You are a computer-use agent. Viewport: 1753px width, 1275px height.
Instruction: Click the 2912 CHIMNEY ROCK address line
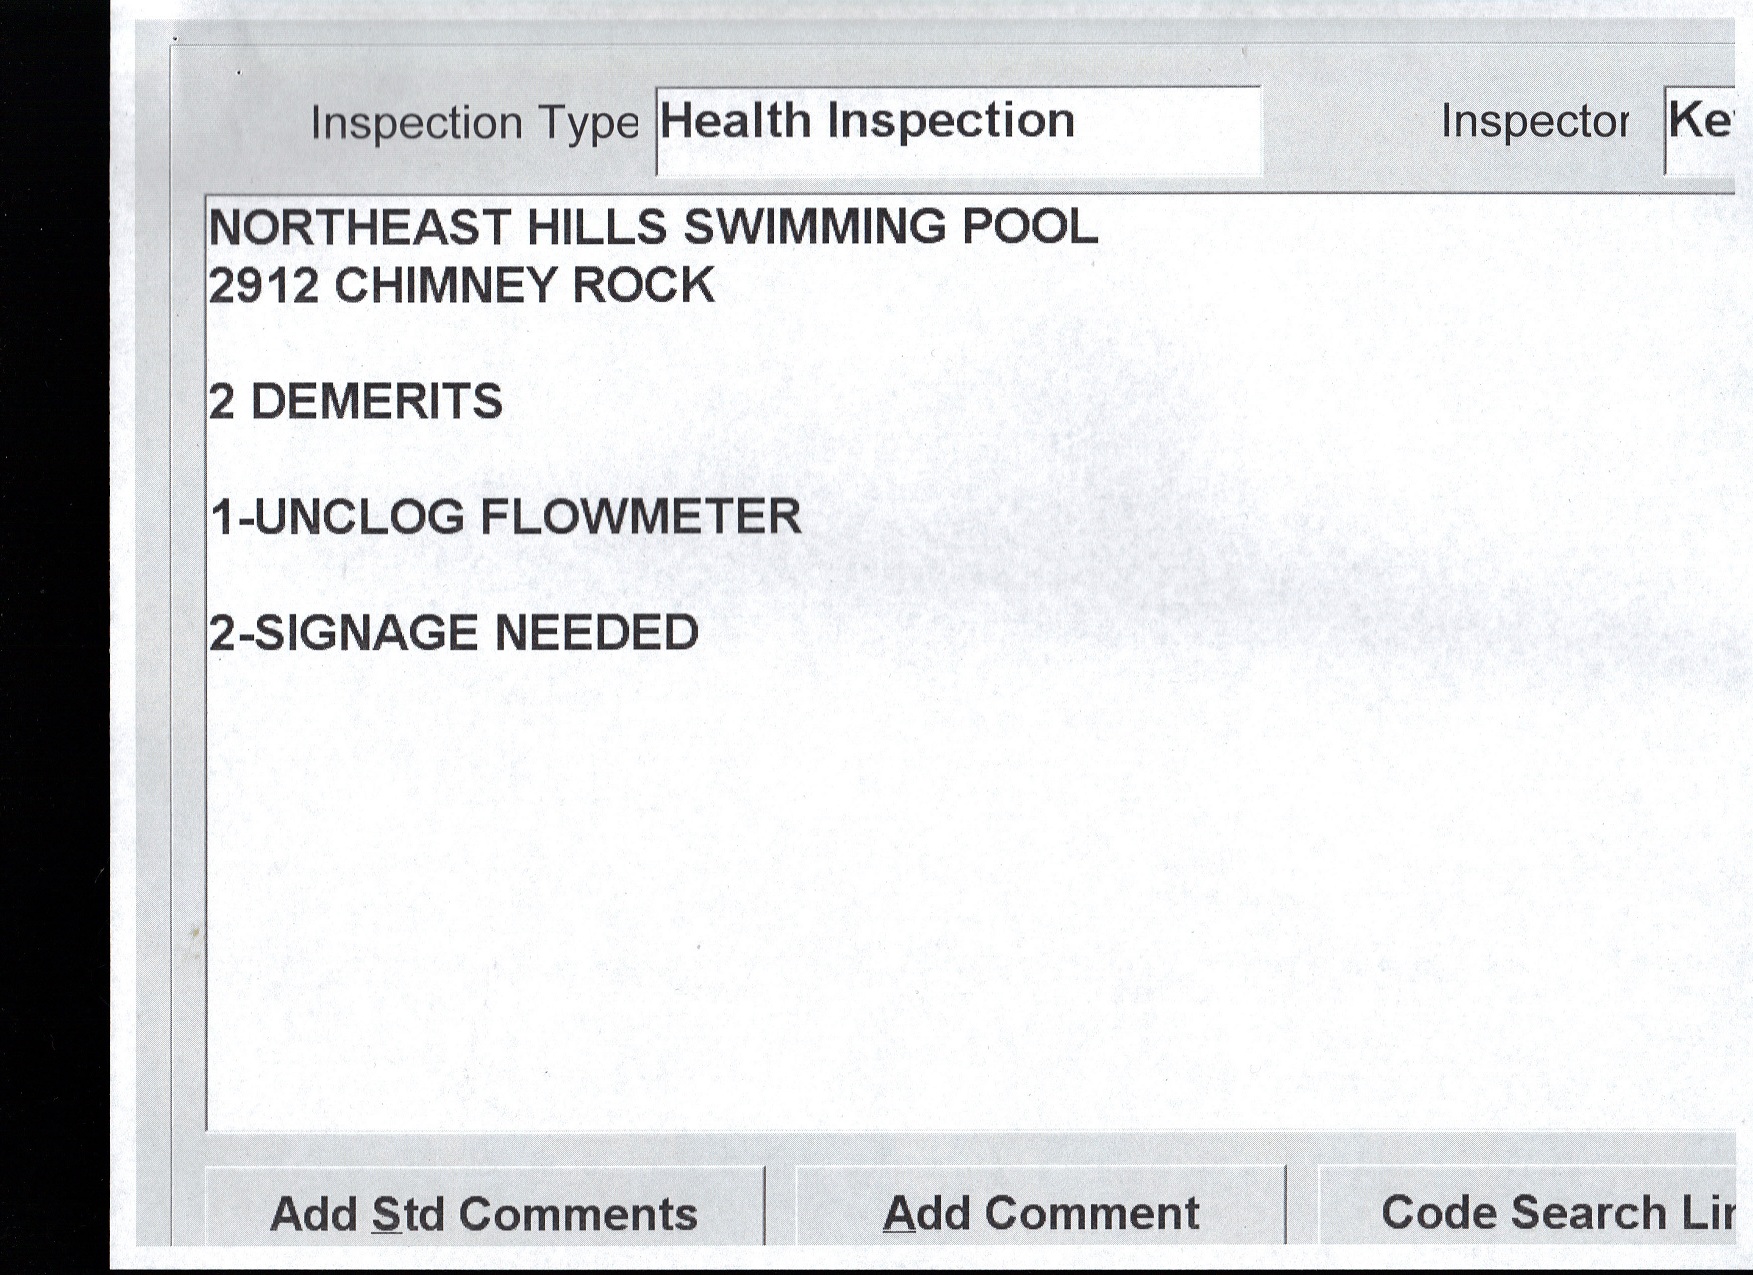point(461,287)
